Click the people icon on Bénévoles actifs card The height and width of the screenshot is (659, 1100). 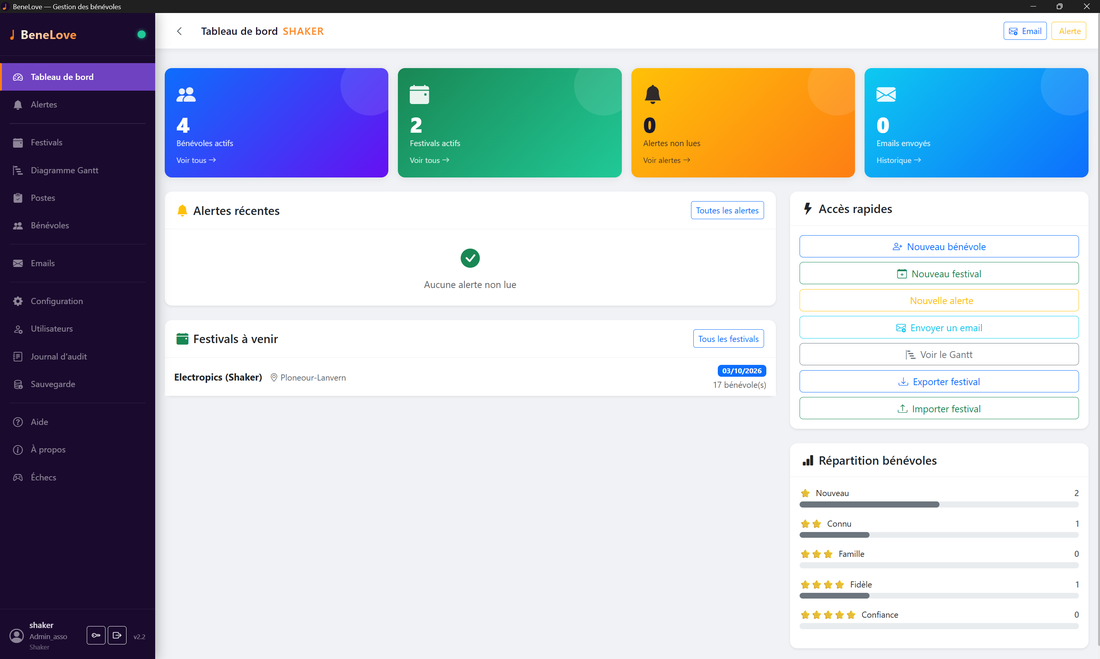point(186,94)
